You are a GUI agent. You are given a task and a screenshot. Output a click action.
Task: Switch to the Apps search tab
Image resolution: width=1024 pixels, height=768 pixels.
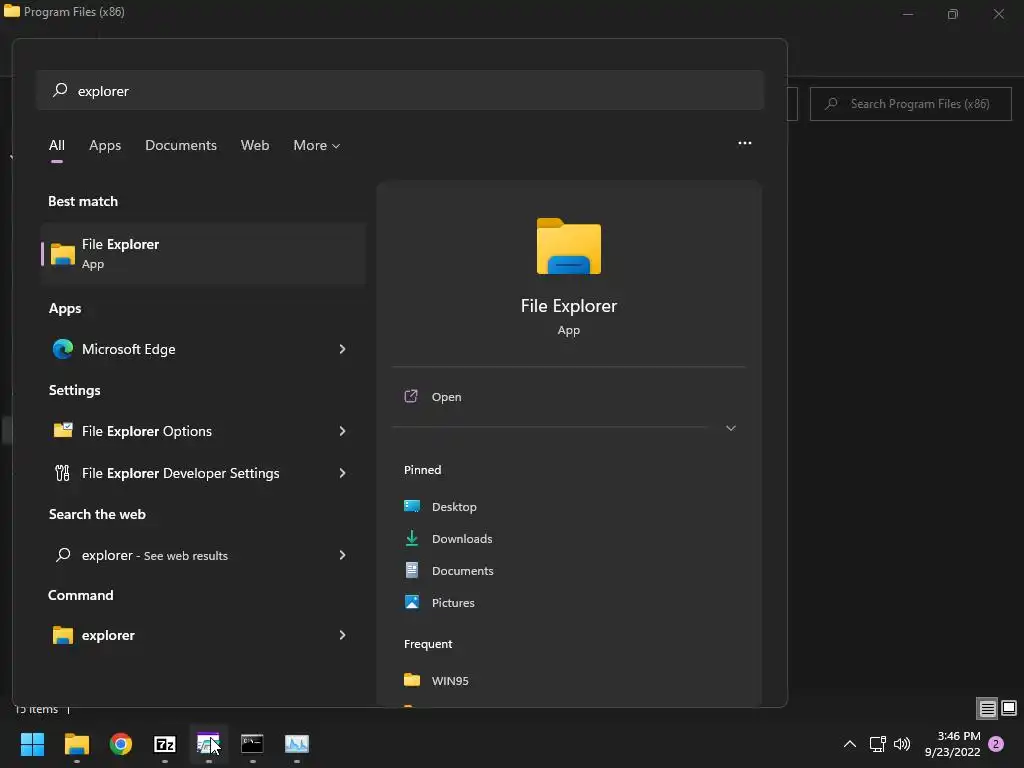coord(105,146)
